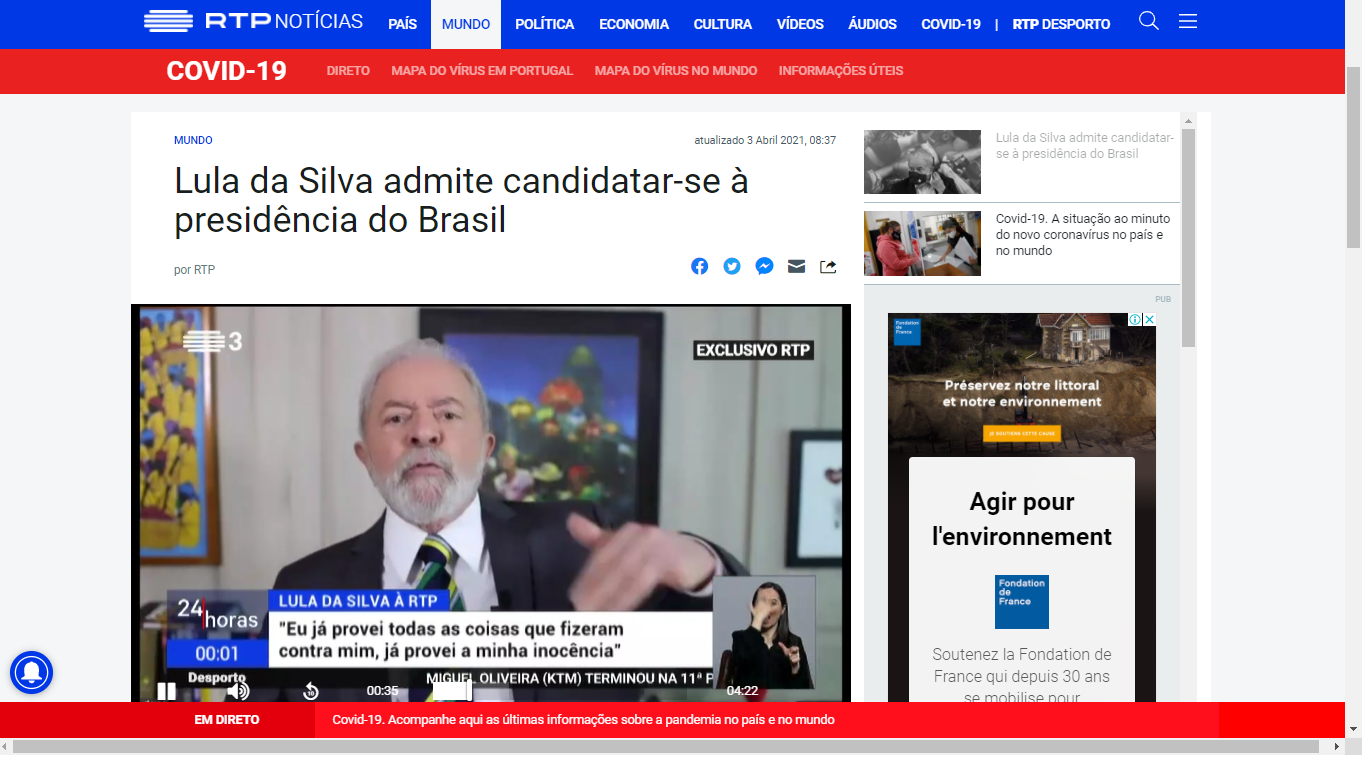Share article on Facebook

[x=700, y=266]
